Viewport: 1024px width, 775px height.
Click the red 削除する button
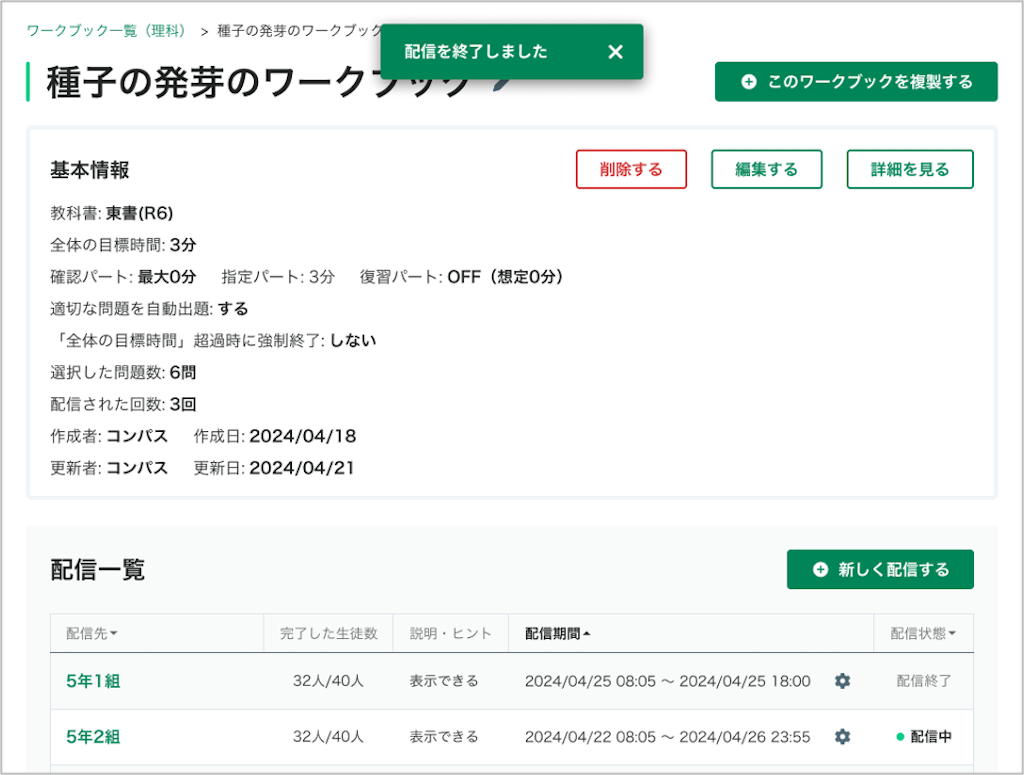tap(631, 169)
